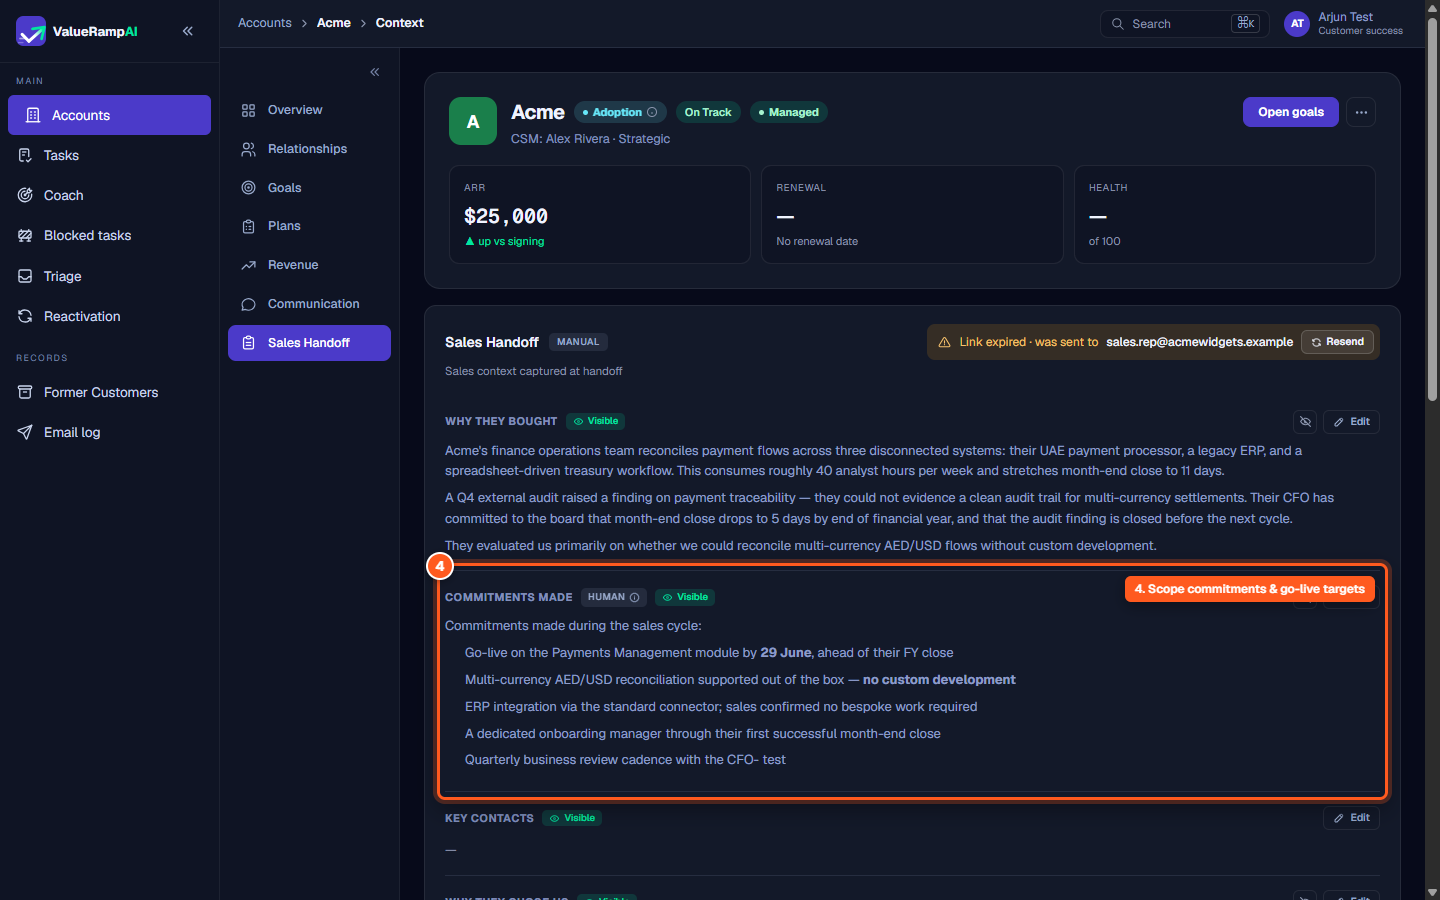The height and width of the screenshot is (900, 1440).
Task: Open the account more-options menu
Action: pyautogui.click(x=1361, y=112)
